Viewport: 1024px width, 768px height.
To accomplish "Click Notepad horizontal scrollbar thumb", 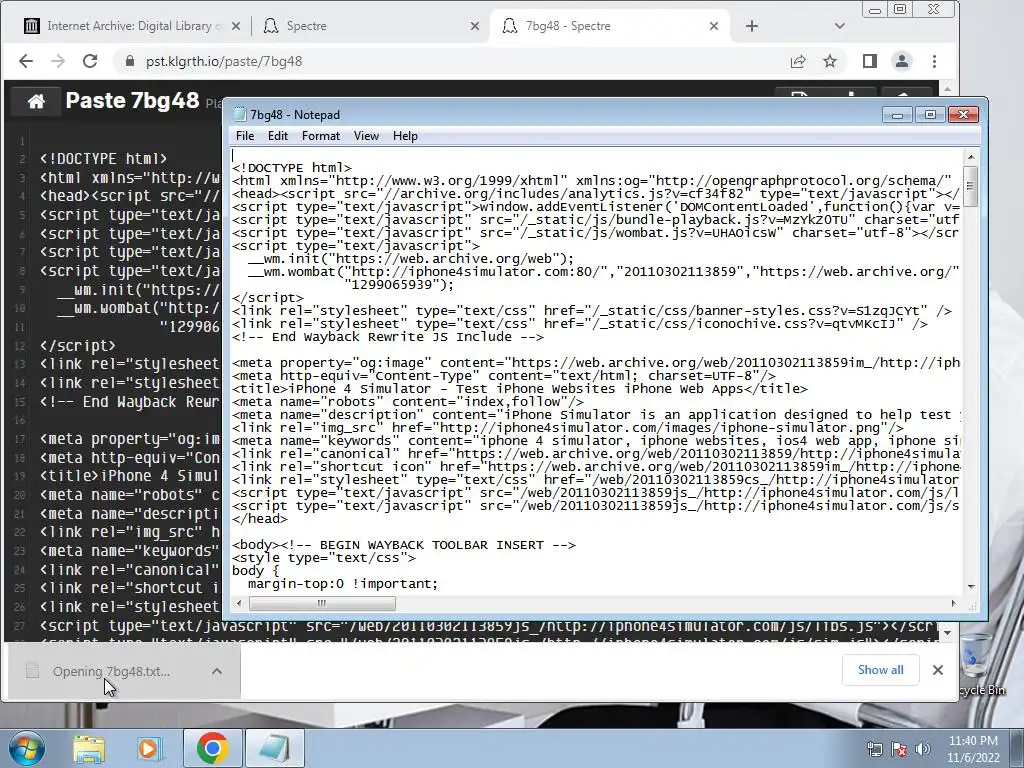I will pyautogui.click(x=322, y=603).
